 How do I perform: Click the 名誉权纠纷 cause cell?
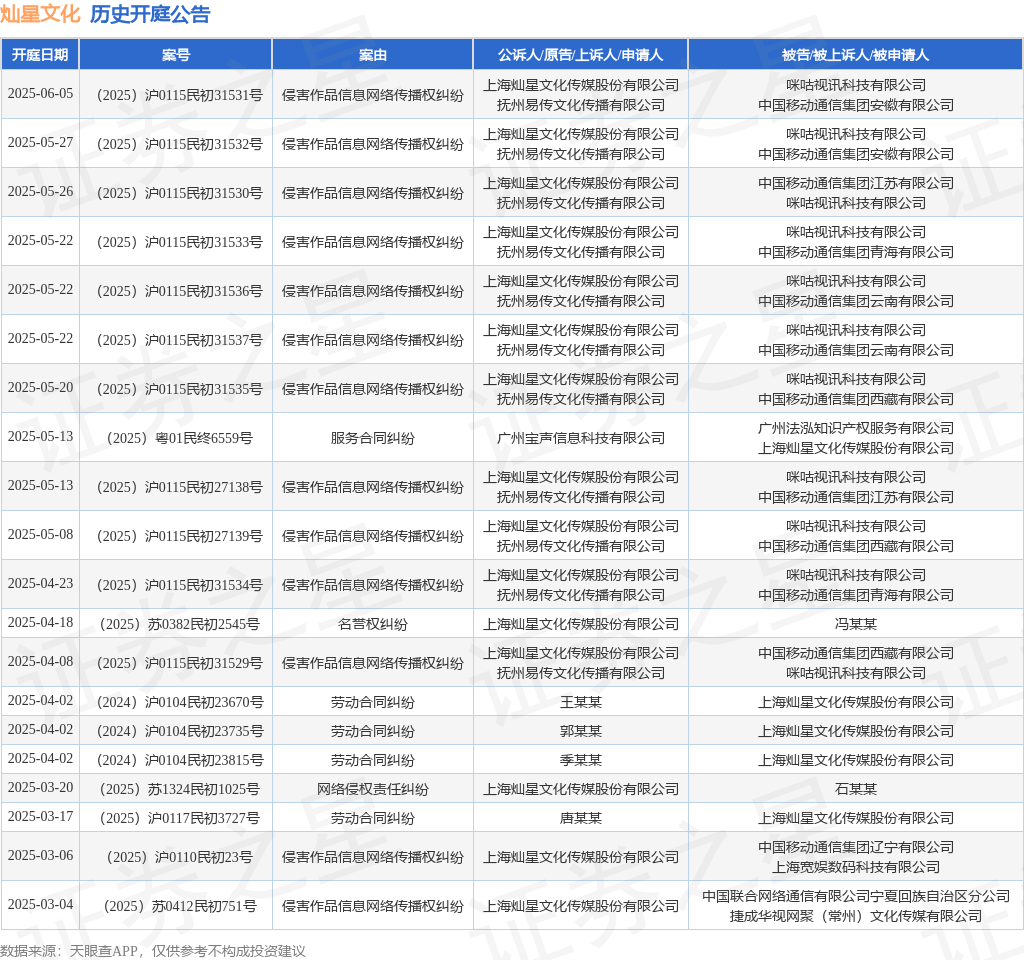372,624
